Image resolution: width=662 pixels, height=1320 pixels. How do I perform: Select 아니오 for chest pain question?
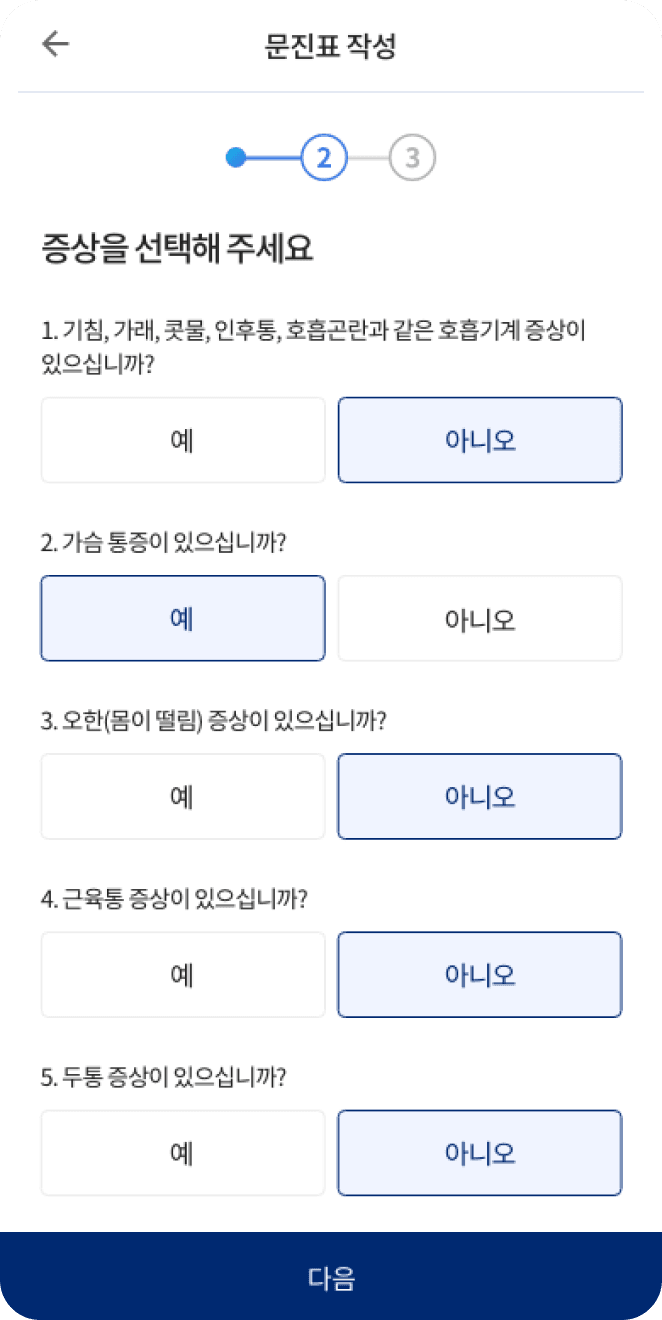tap(480, 618)
